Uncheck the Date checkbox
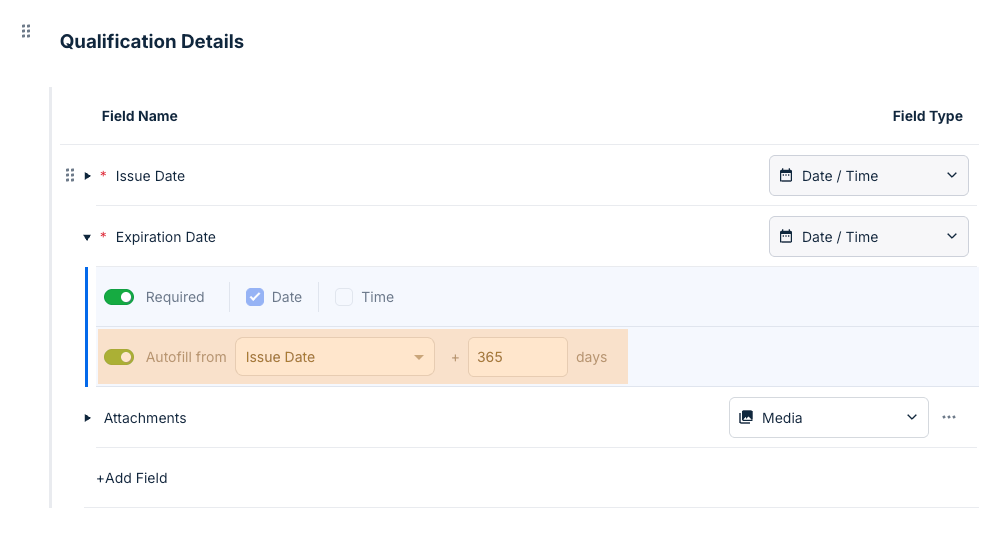This screenshot has height=545, width=997. tap(255, 297)
